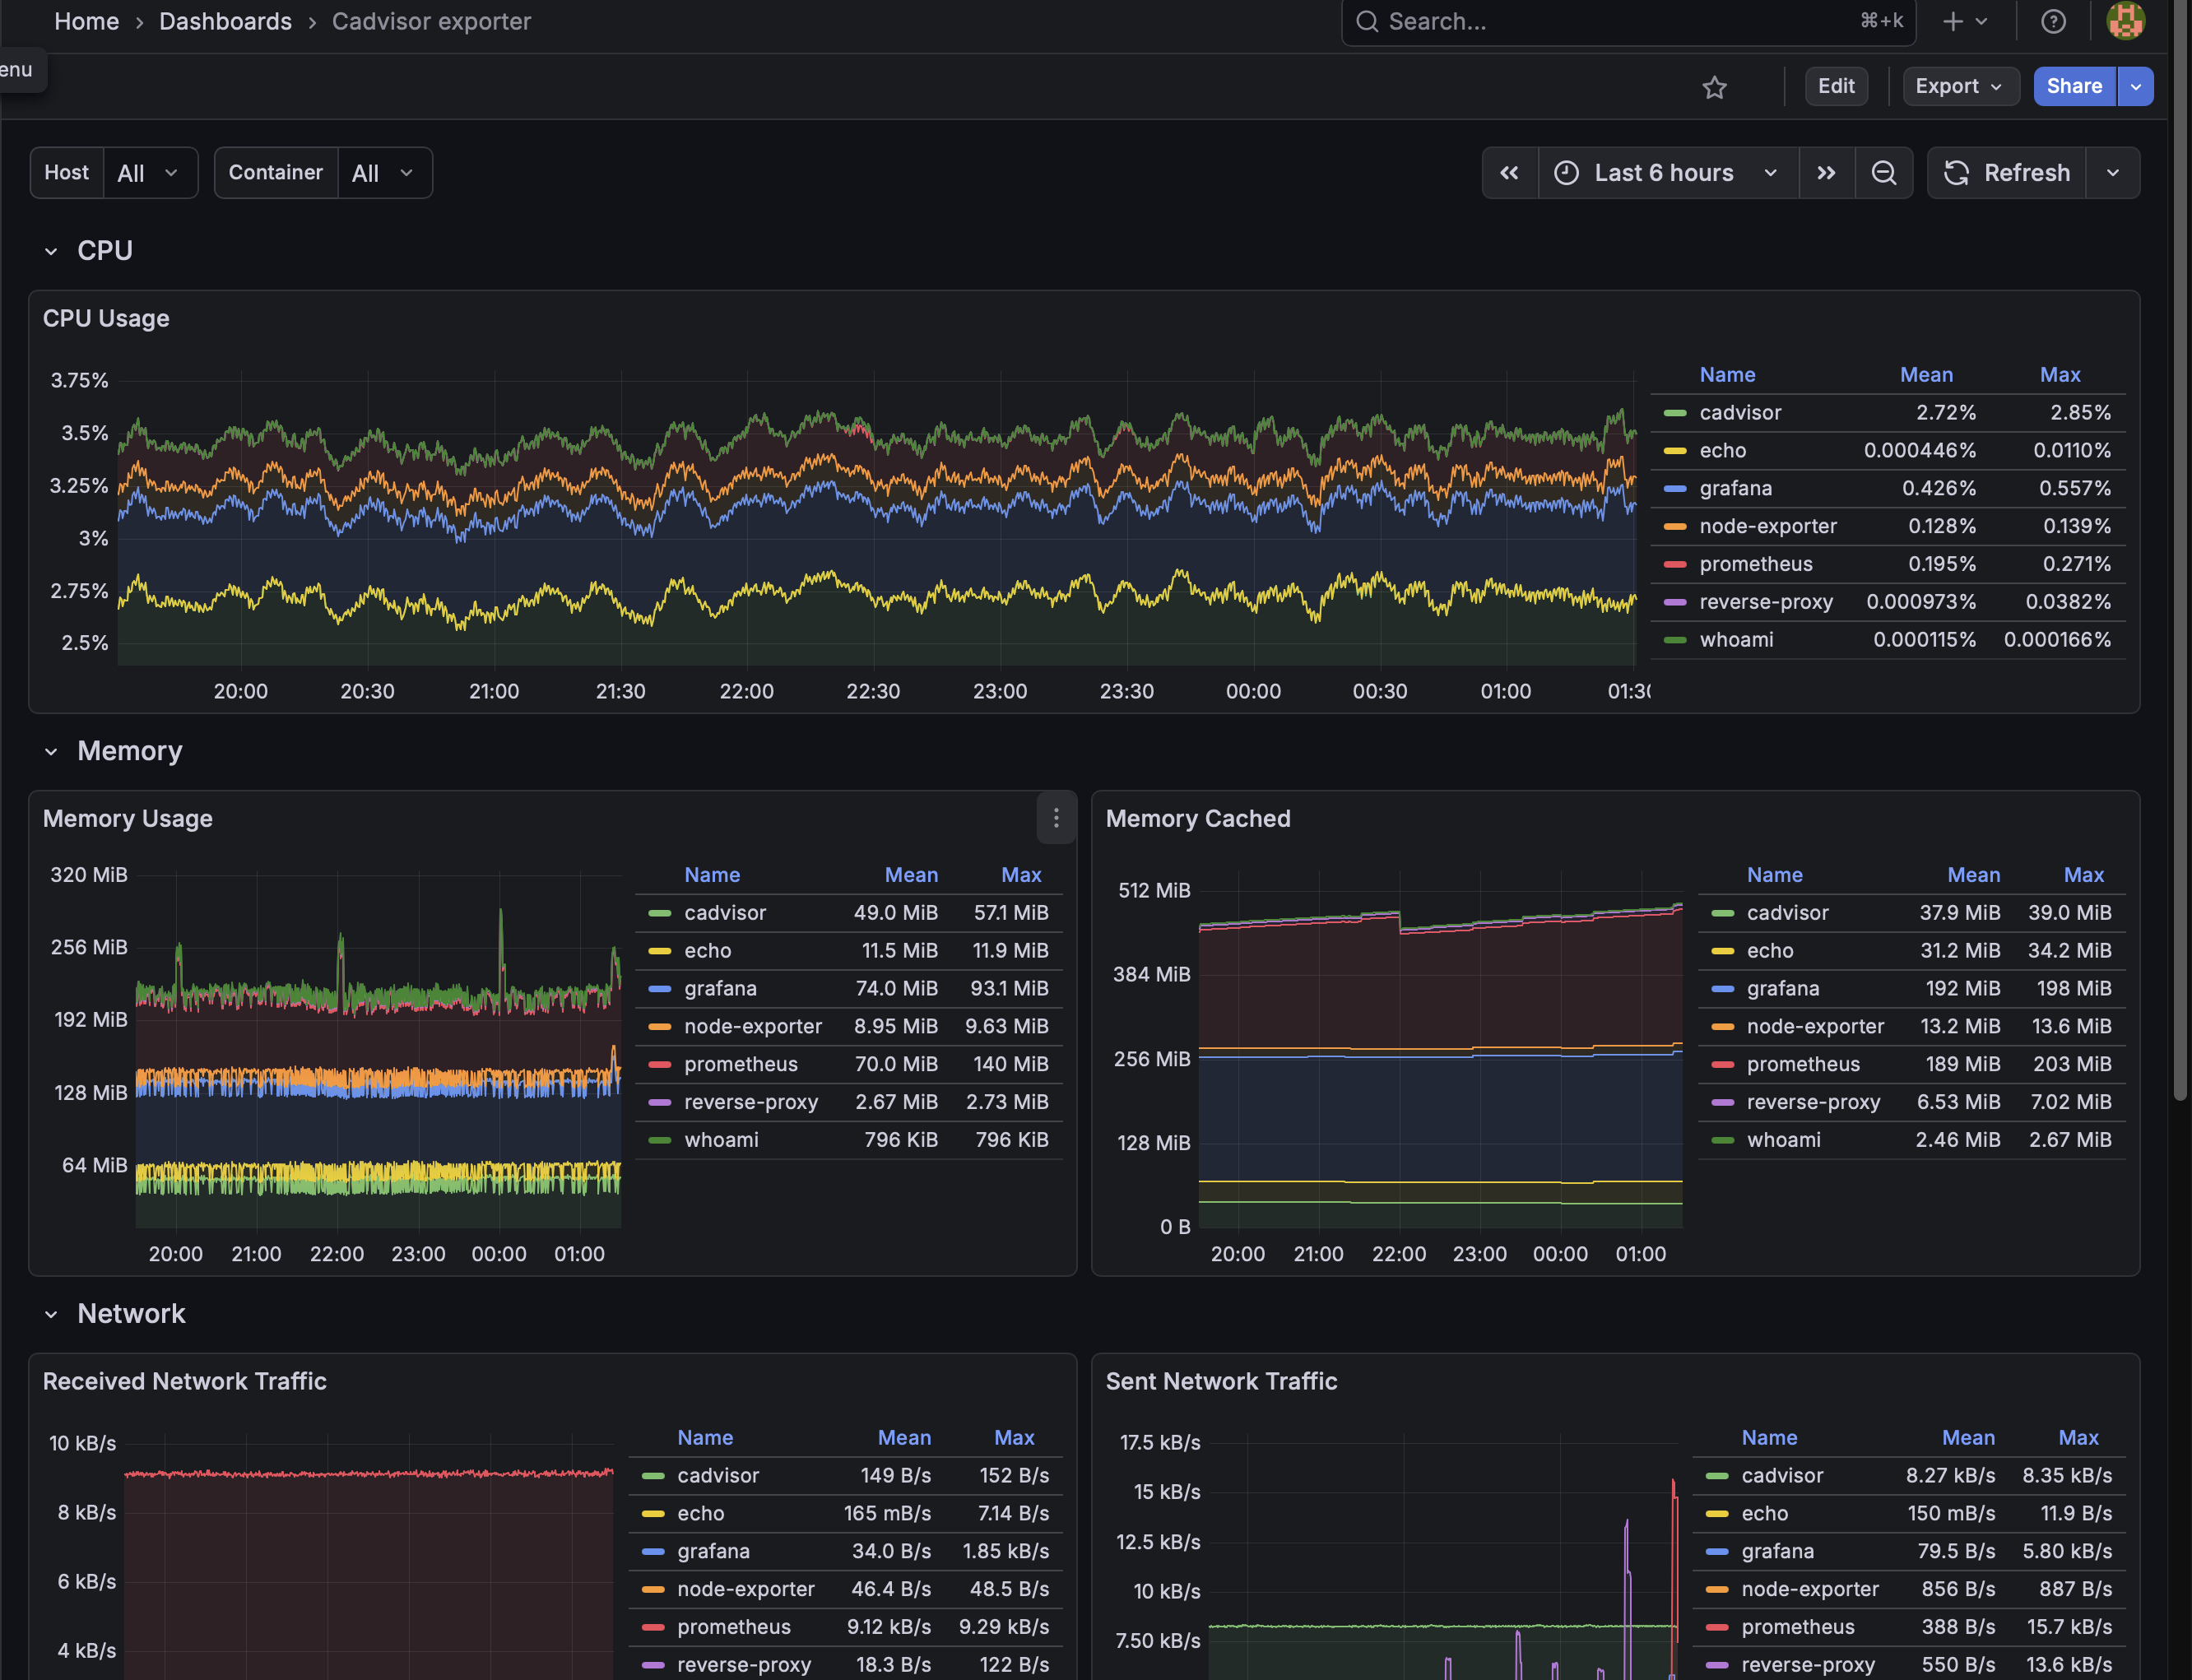The height and width of the screenshot is (1680, 2192).
Task: Go to Home from the breadcrumb
Action: pos(86,21)
